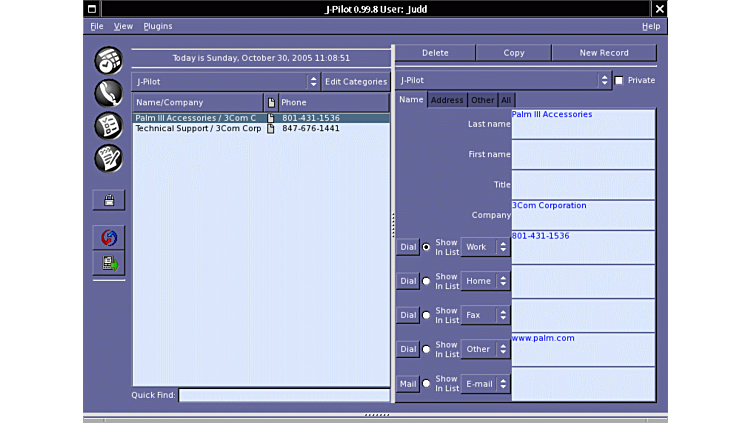Screen dimensions: 752x423
Task: Open the Plugins menu
Action: coord(158,26)
